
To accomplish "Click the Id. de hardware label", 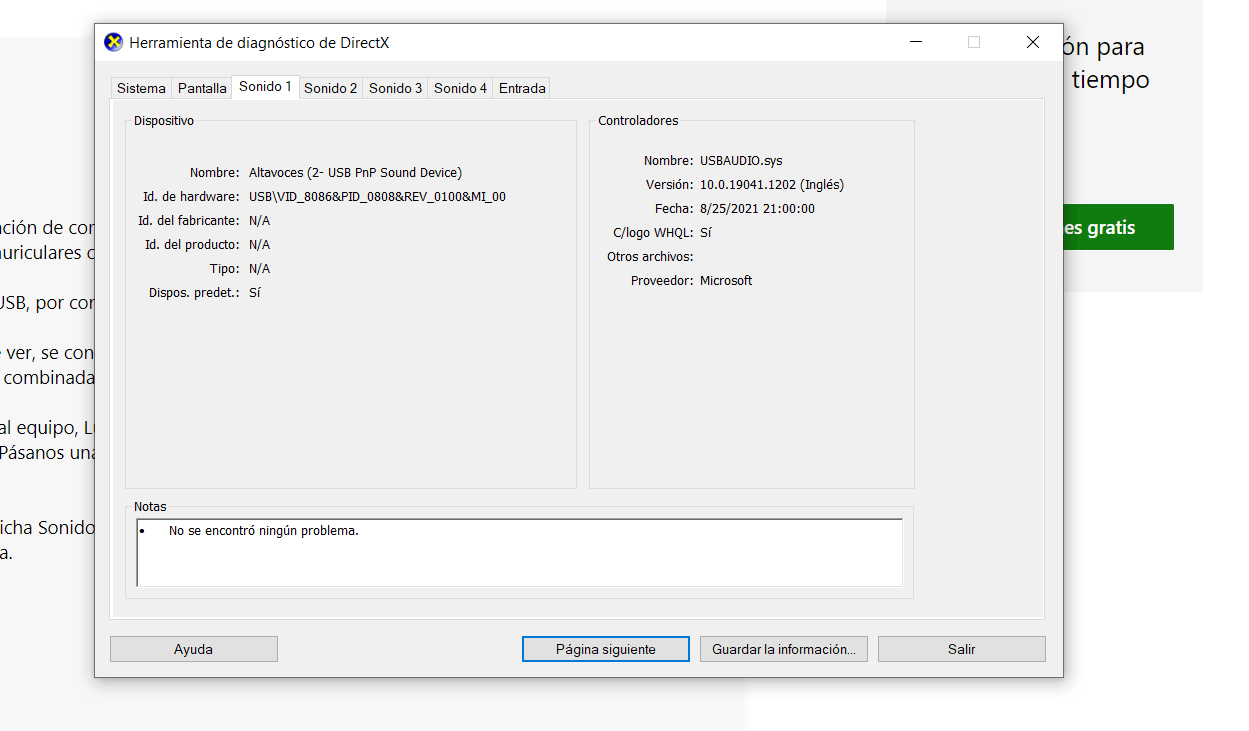I will click(191, 196).
